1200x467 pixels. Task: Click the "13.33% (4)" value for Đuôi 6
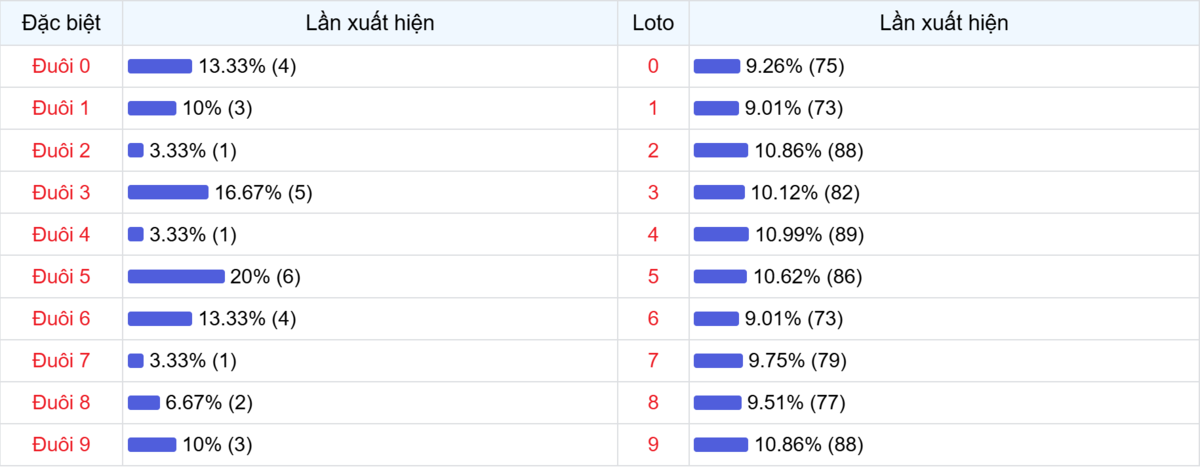pos(247,319)
